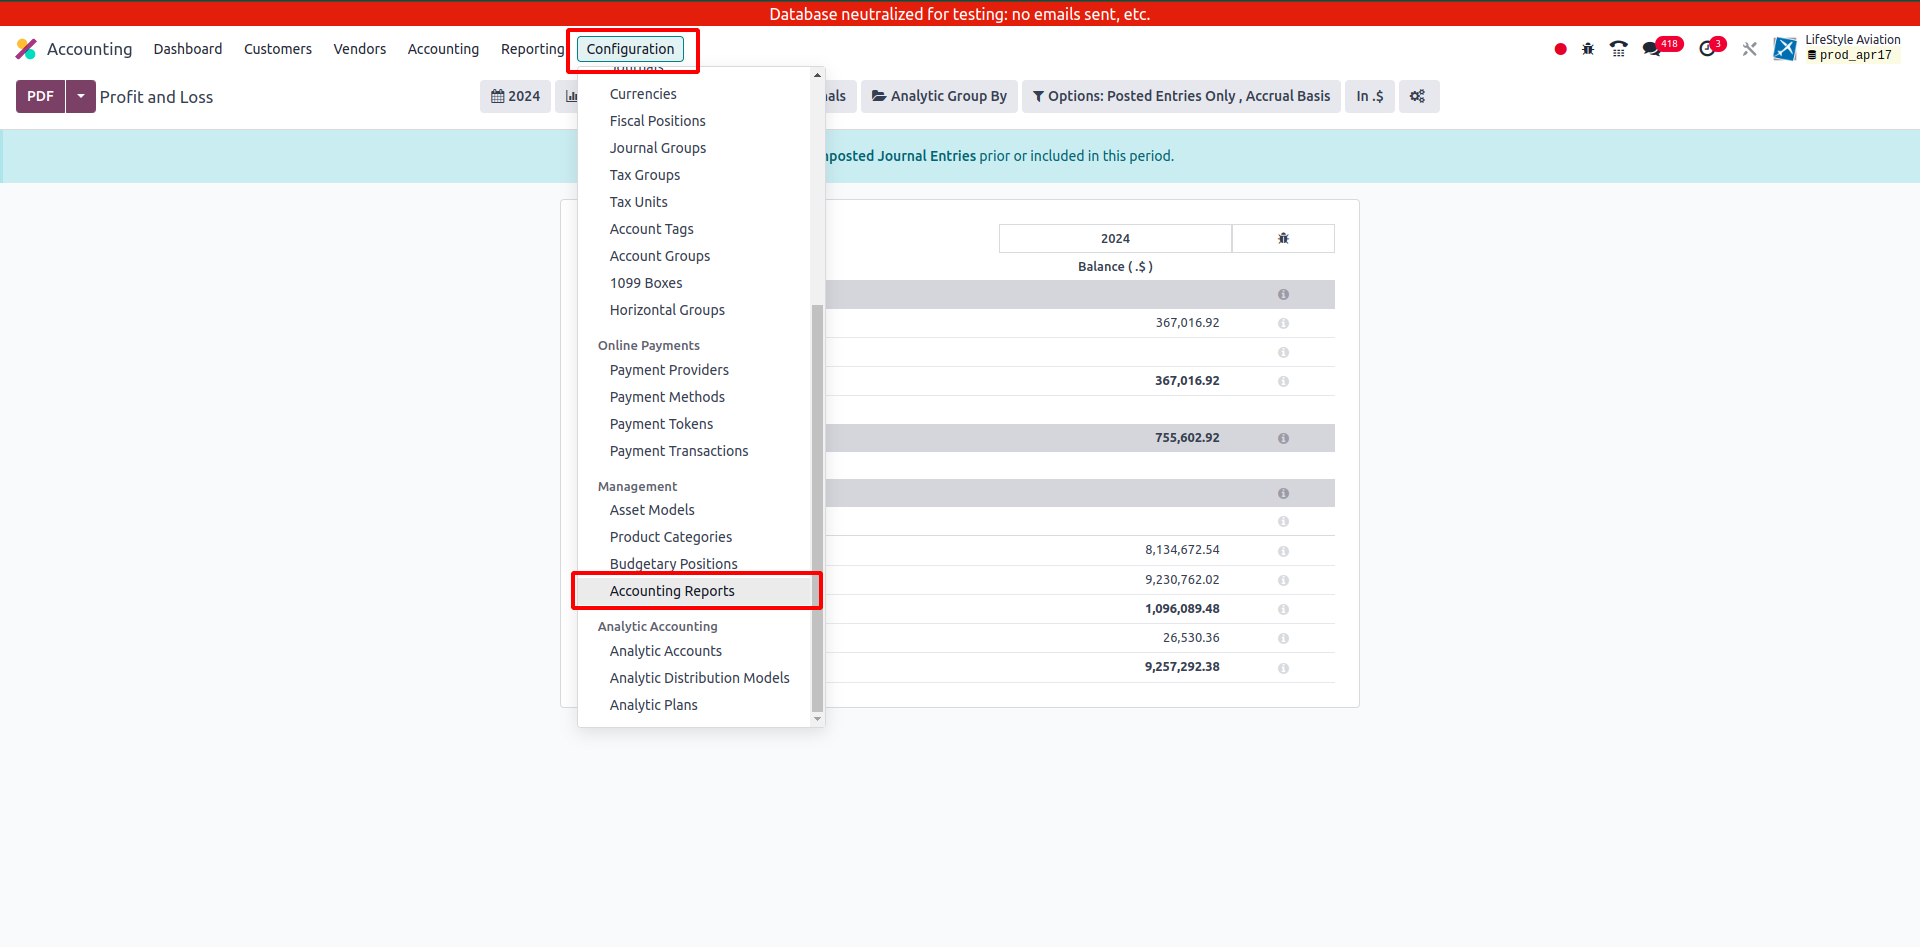
Task: Click the wrench tools icon
Action: click(1749, 49)
